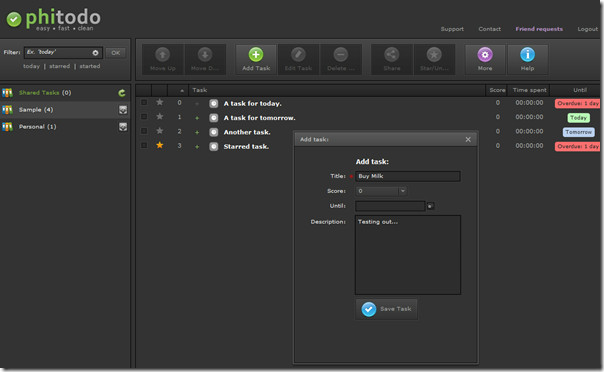Toggle star on 'A task for today.'
This screenshot has height=372, width=604.
point(159,102)
